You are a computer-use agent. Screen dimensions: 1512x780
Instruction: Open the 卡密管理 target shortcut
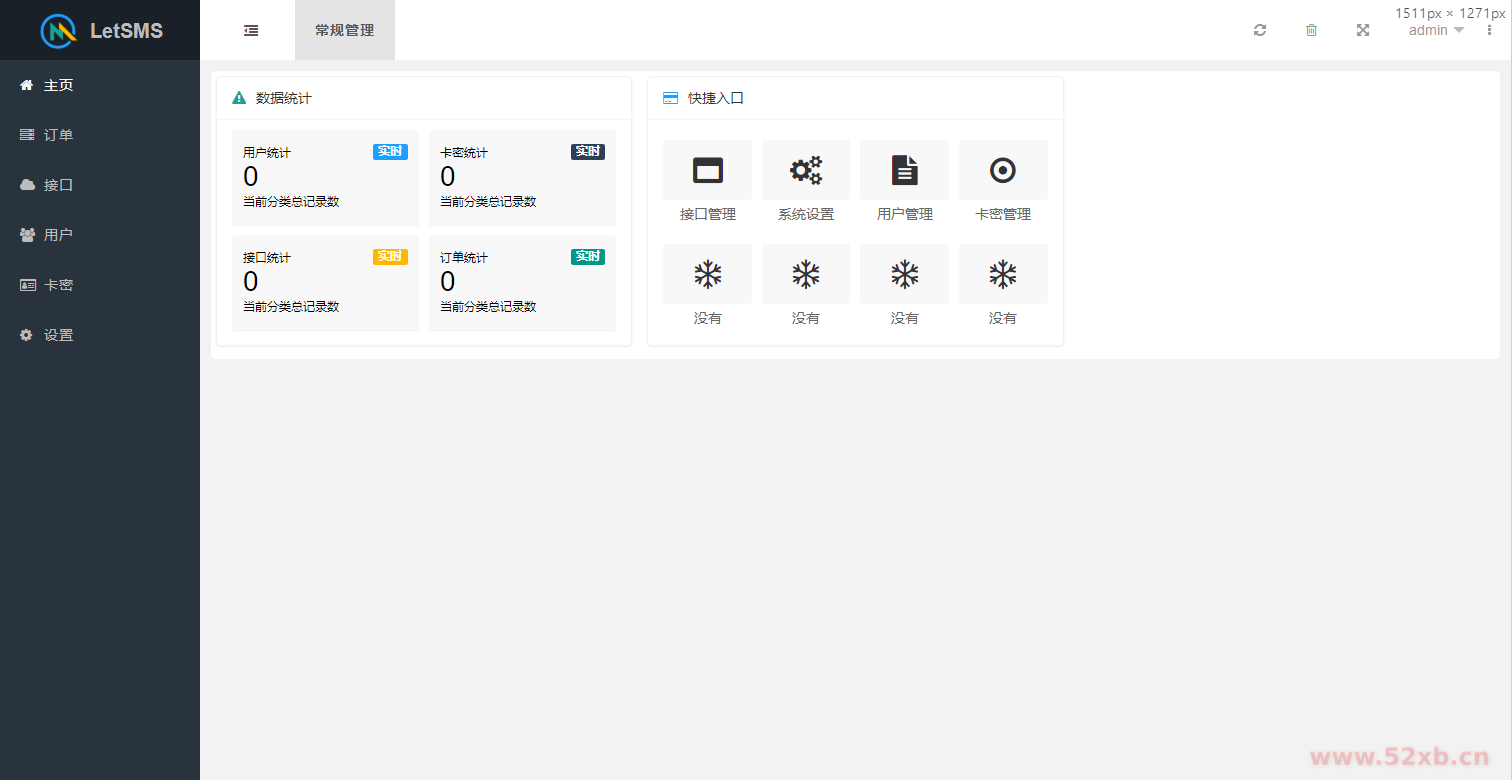(1002, 171)
